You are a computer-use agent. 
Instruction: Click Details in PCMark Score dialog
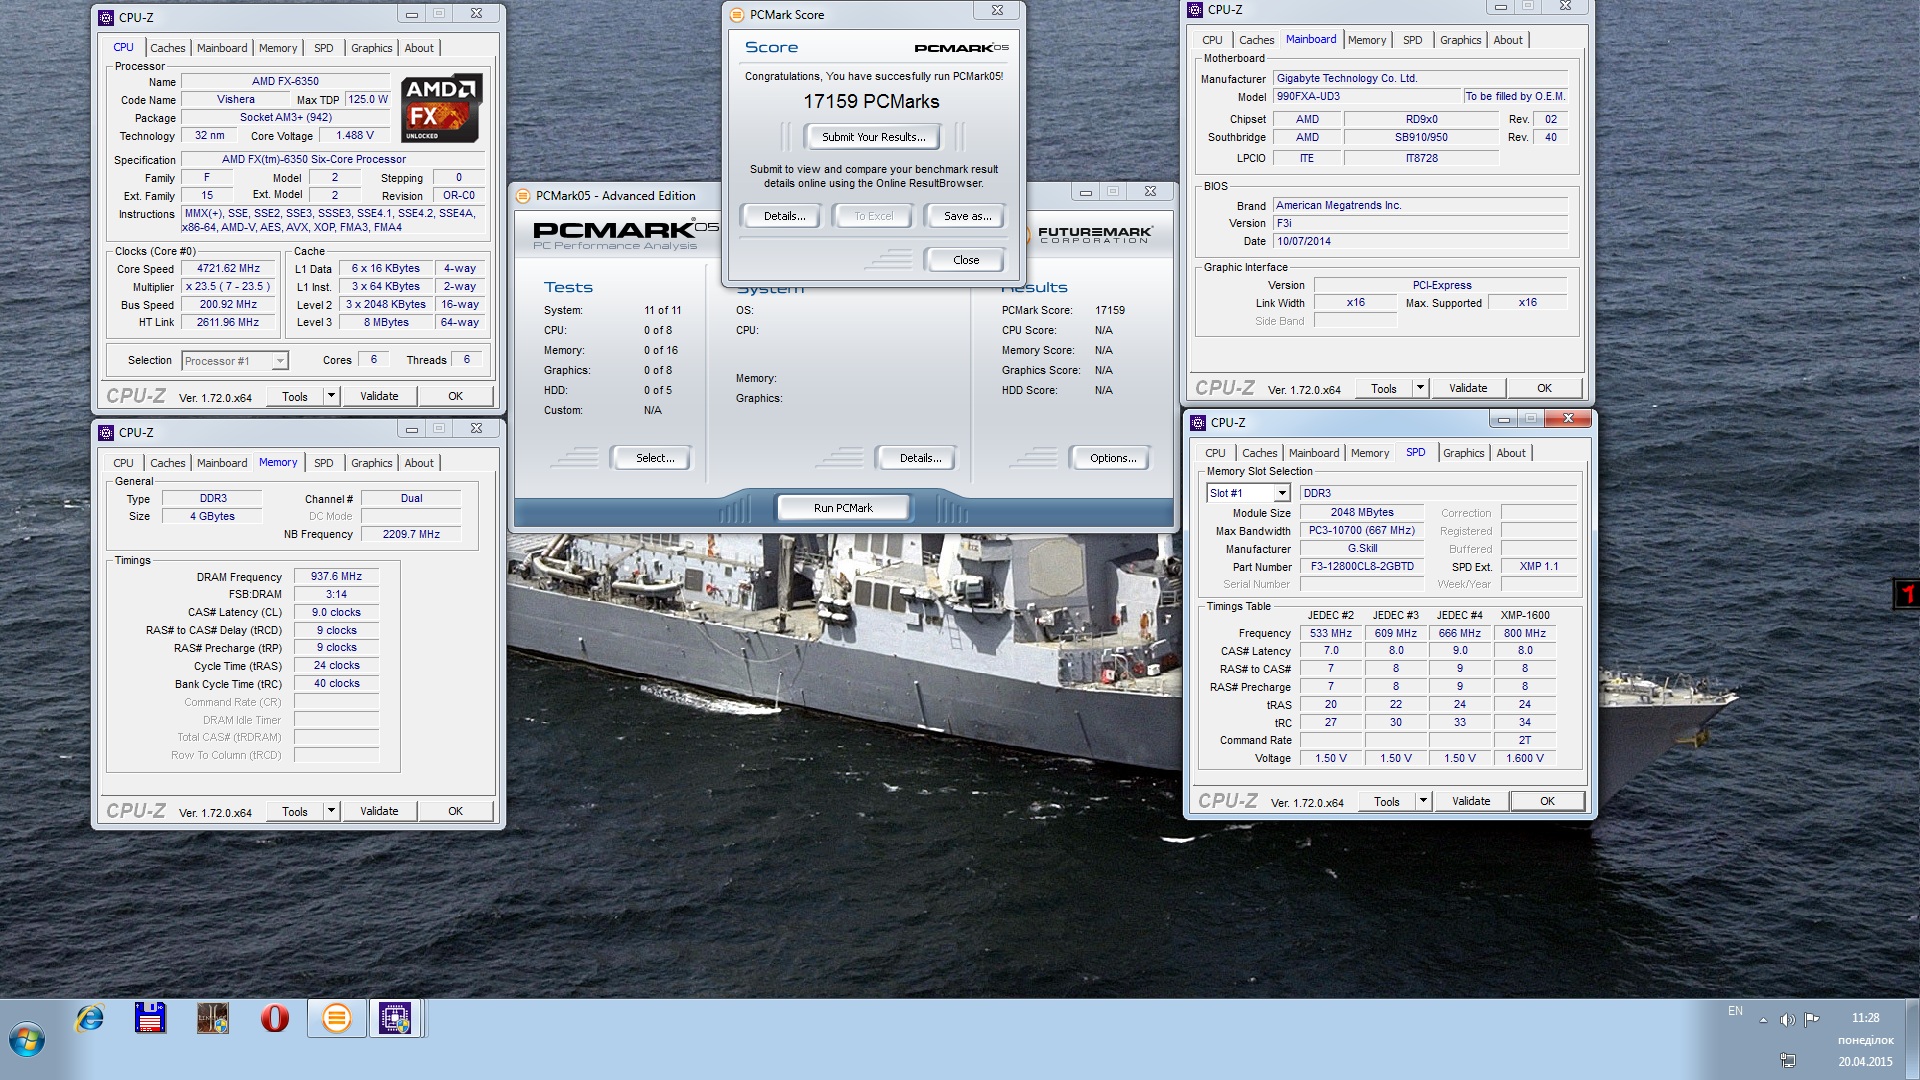tap(785, 216)
